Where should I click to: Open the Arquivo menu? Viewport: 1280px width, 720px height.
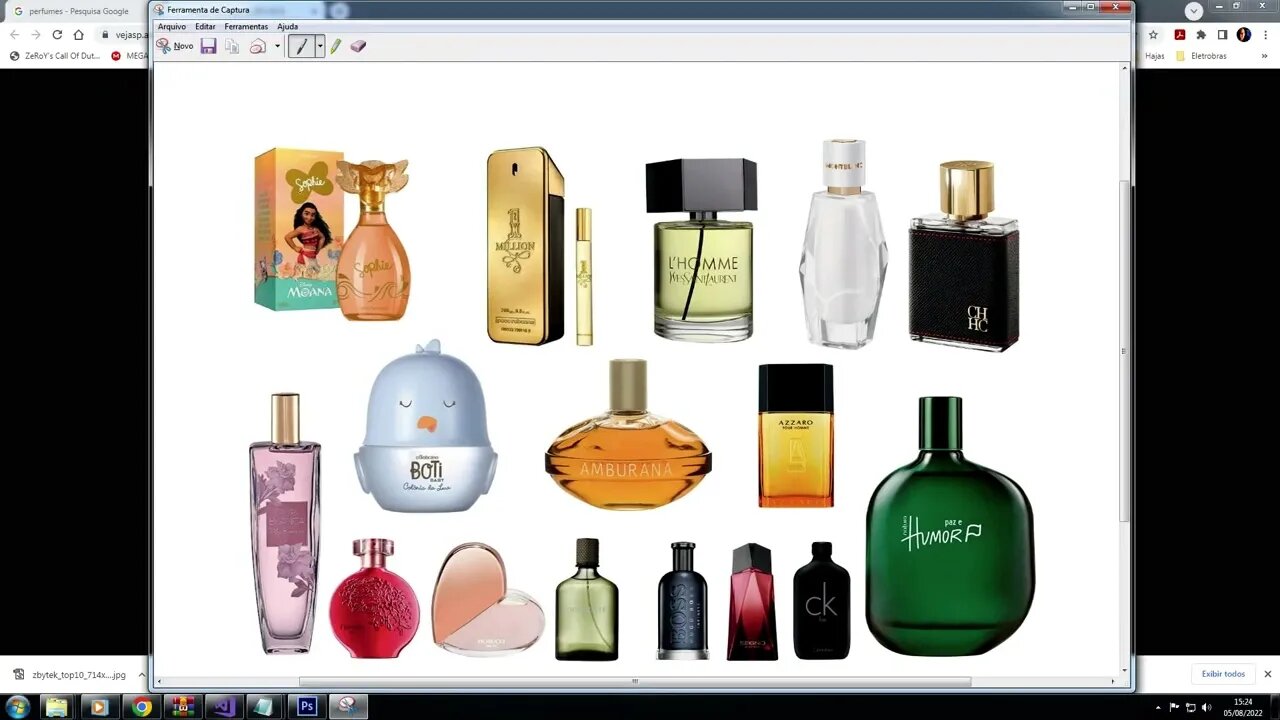click(172, 26)
